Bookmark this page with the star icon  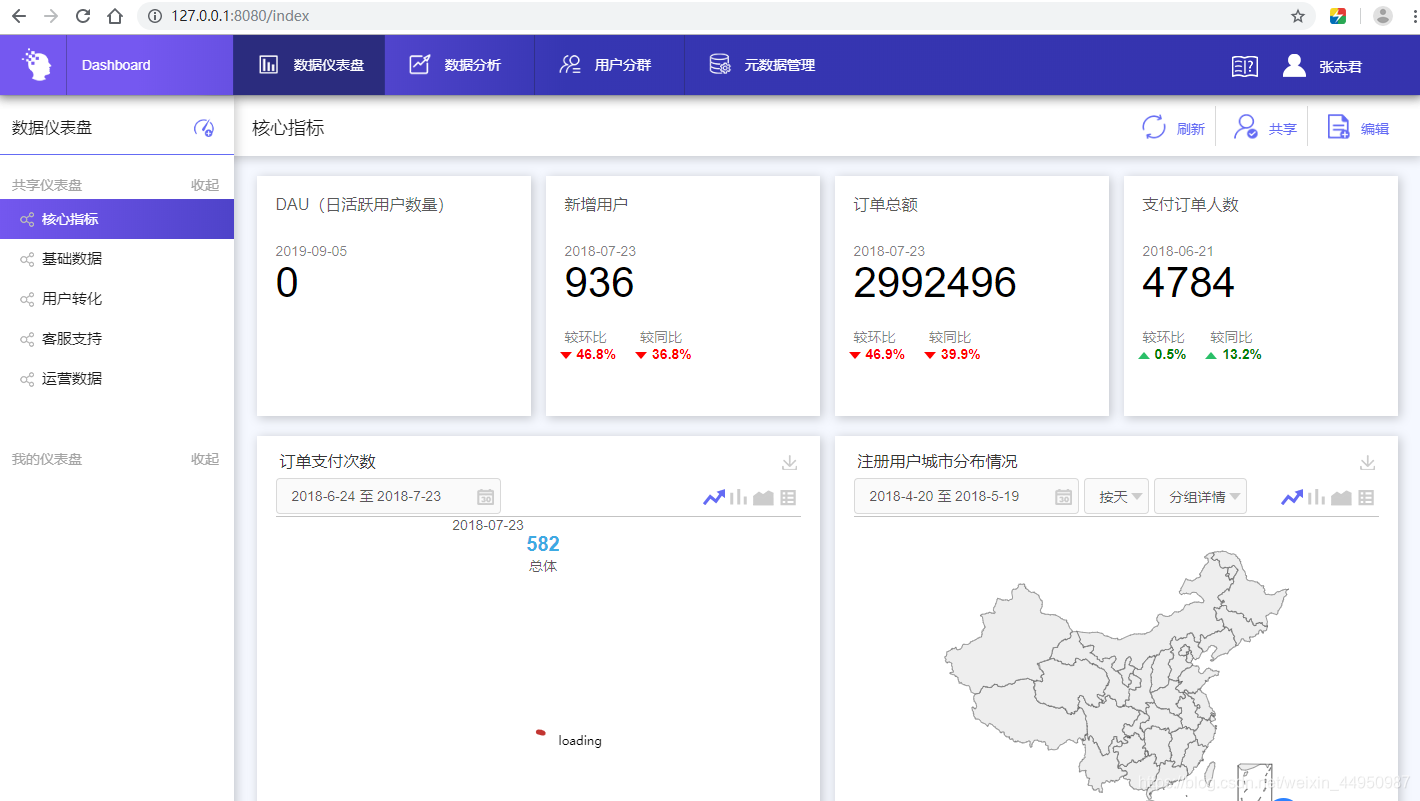click(x=1298, y=16)
